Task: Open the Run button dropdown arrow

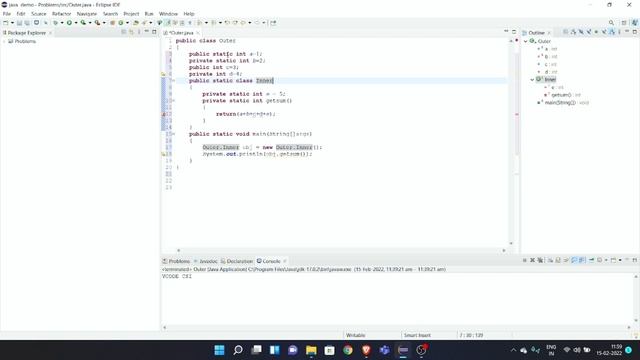Action: pos(76,23)
